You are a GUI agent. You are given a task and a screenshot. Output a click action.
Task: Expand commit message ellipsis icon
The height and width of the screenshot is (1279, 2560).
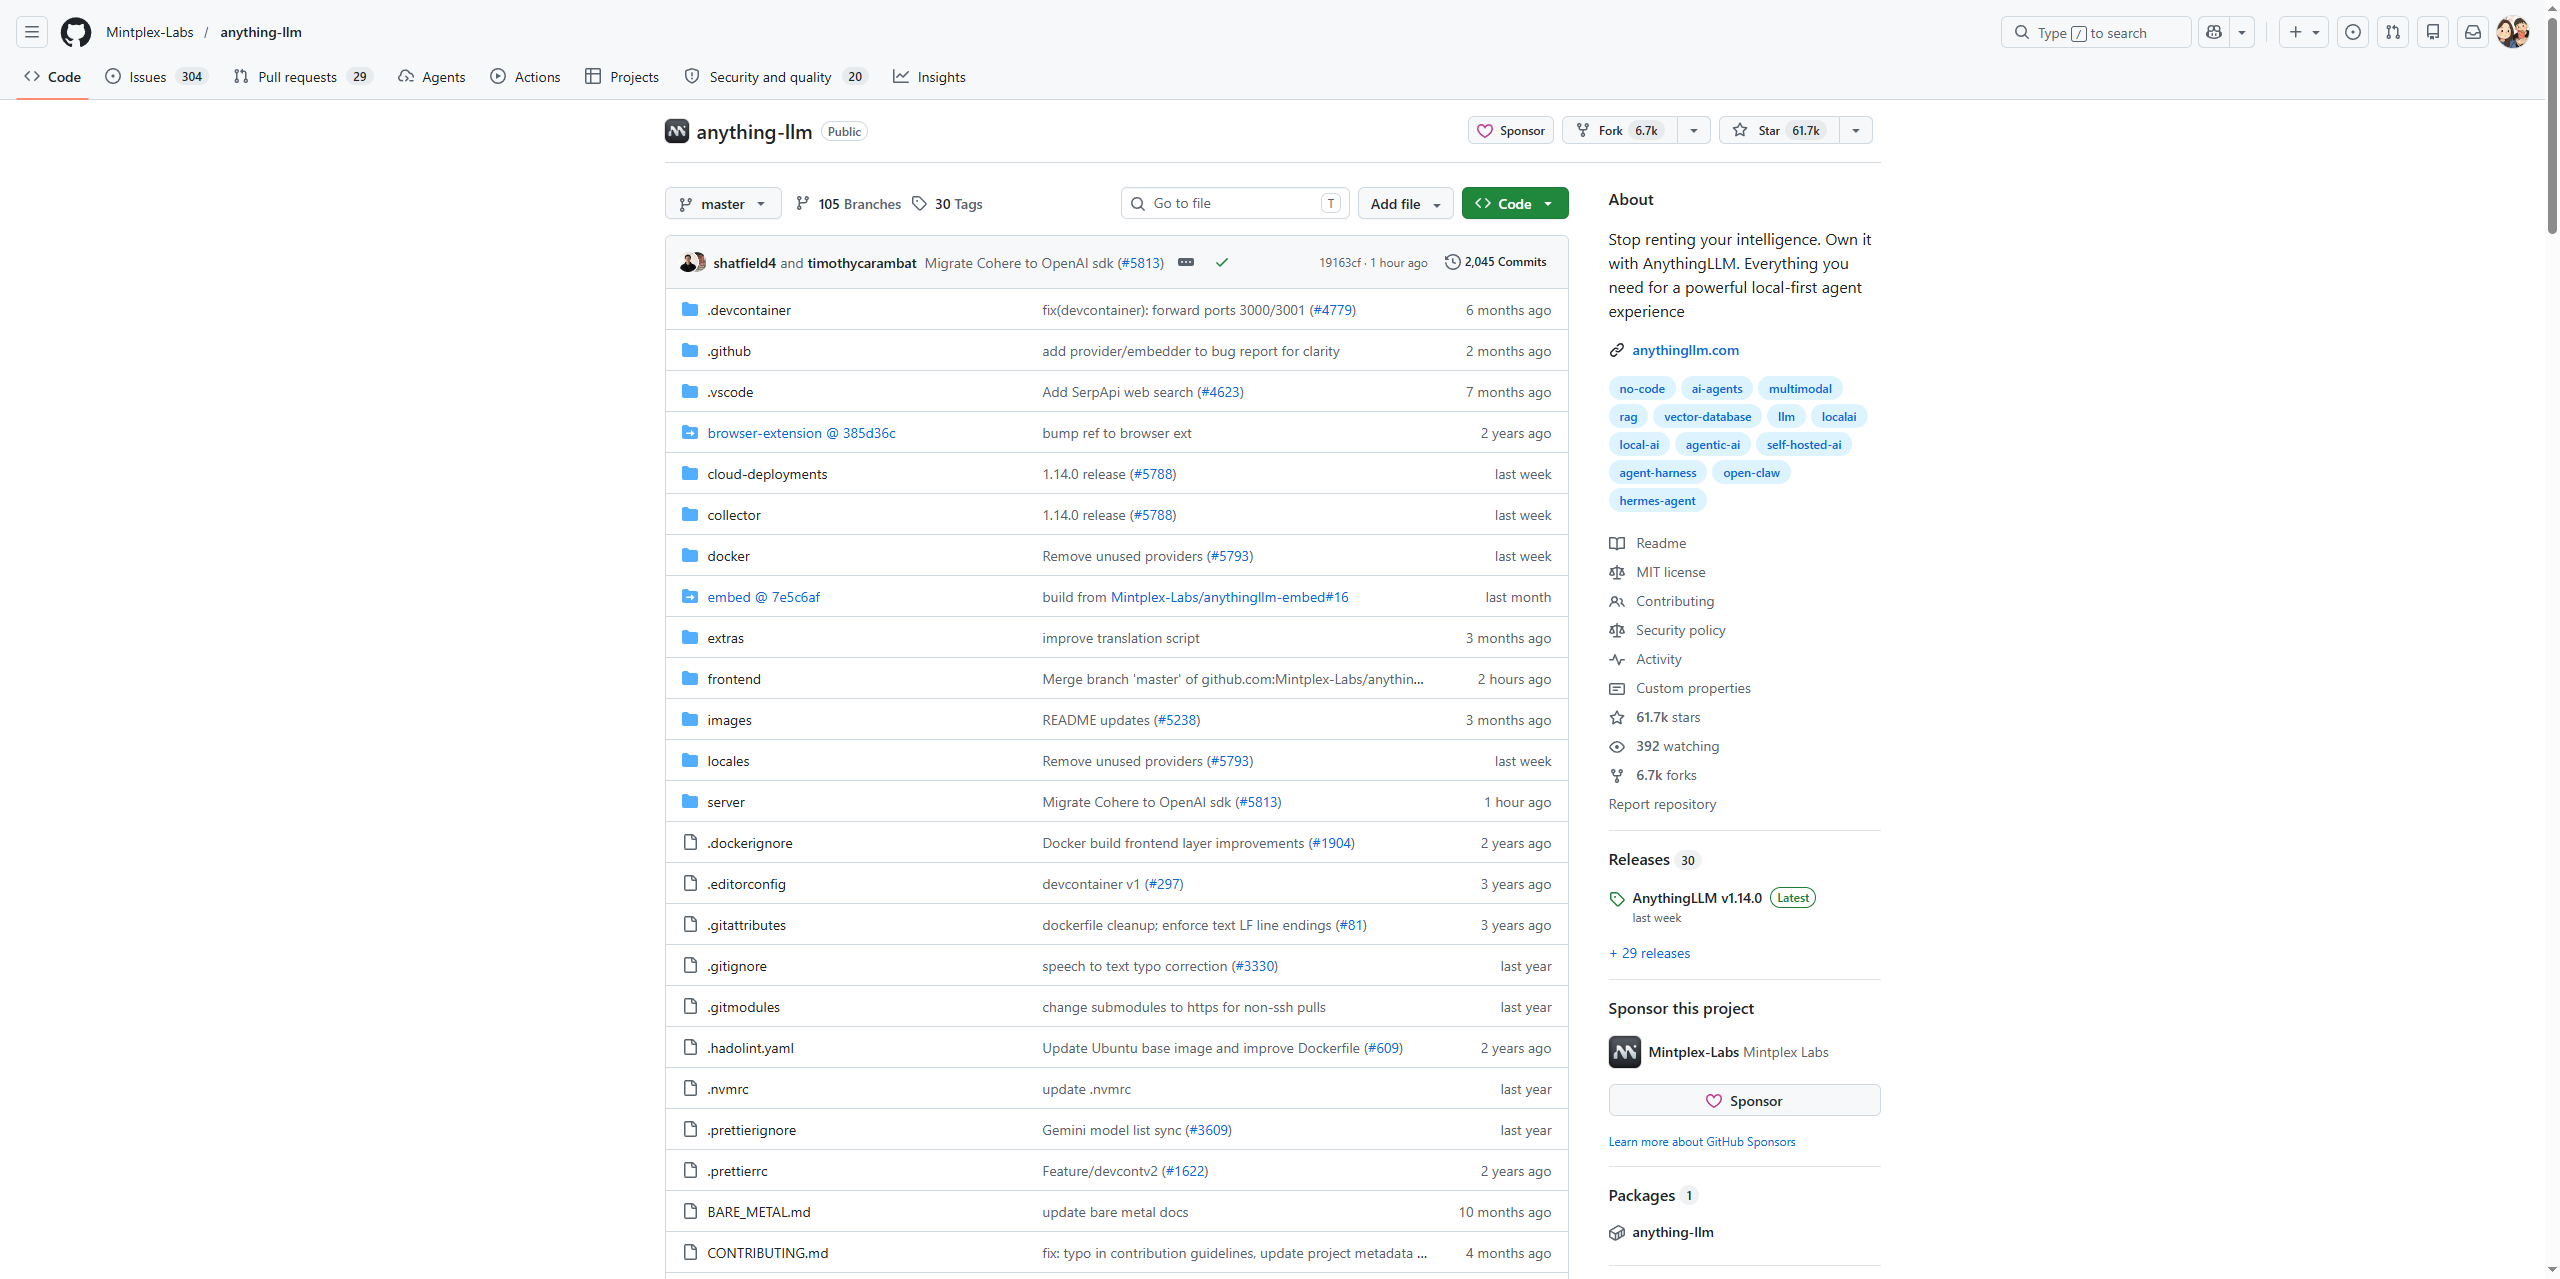click(1186, 262)
